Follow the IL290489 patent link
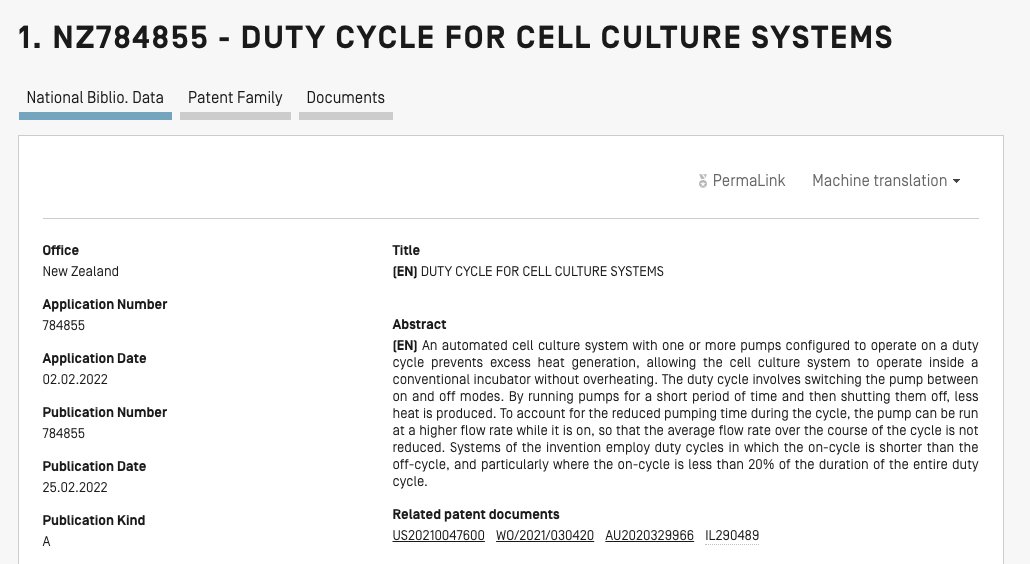1030x564 pixels. pyautogui.click(x=732, y=536)
